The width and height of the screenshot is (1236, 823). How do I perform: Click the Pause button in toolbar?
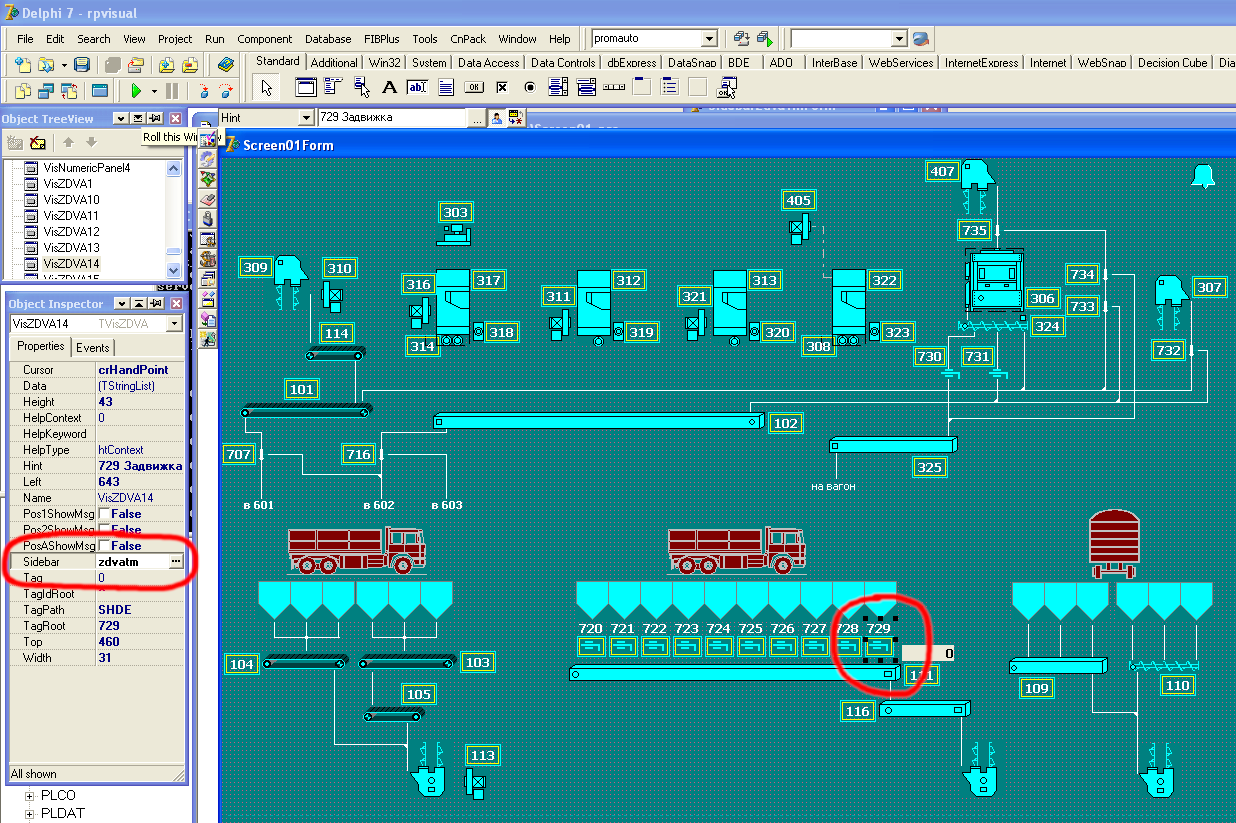click(172, 90)
